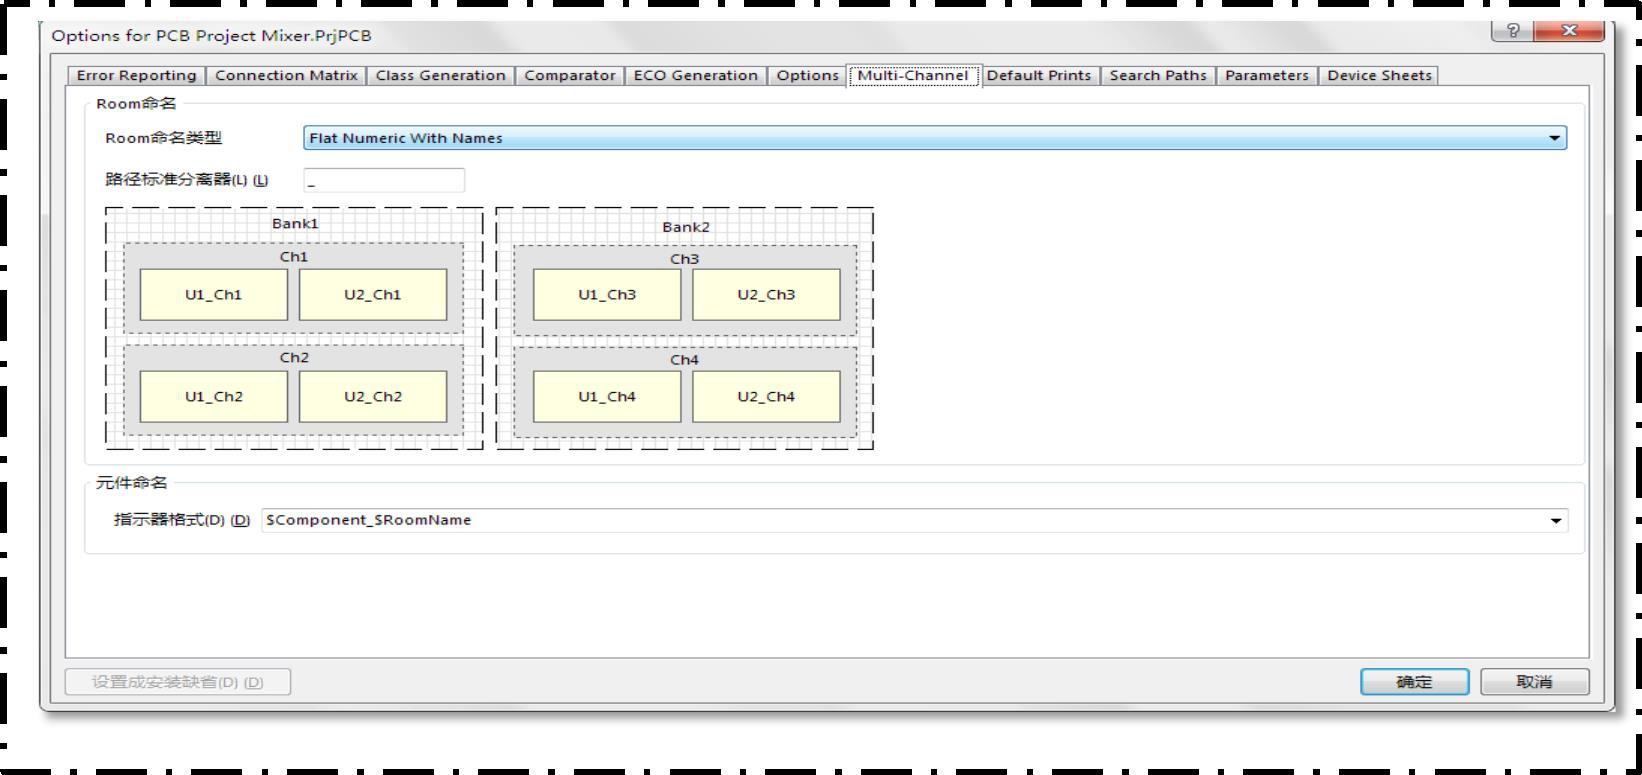Click the path separator input field

coord(384,181)
